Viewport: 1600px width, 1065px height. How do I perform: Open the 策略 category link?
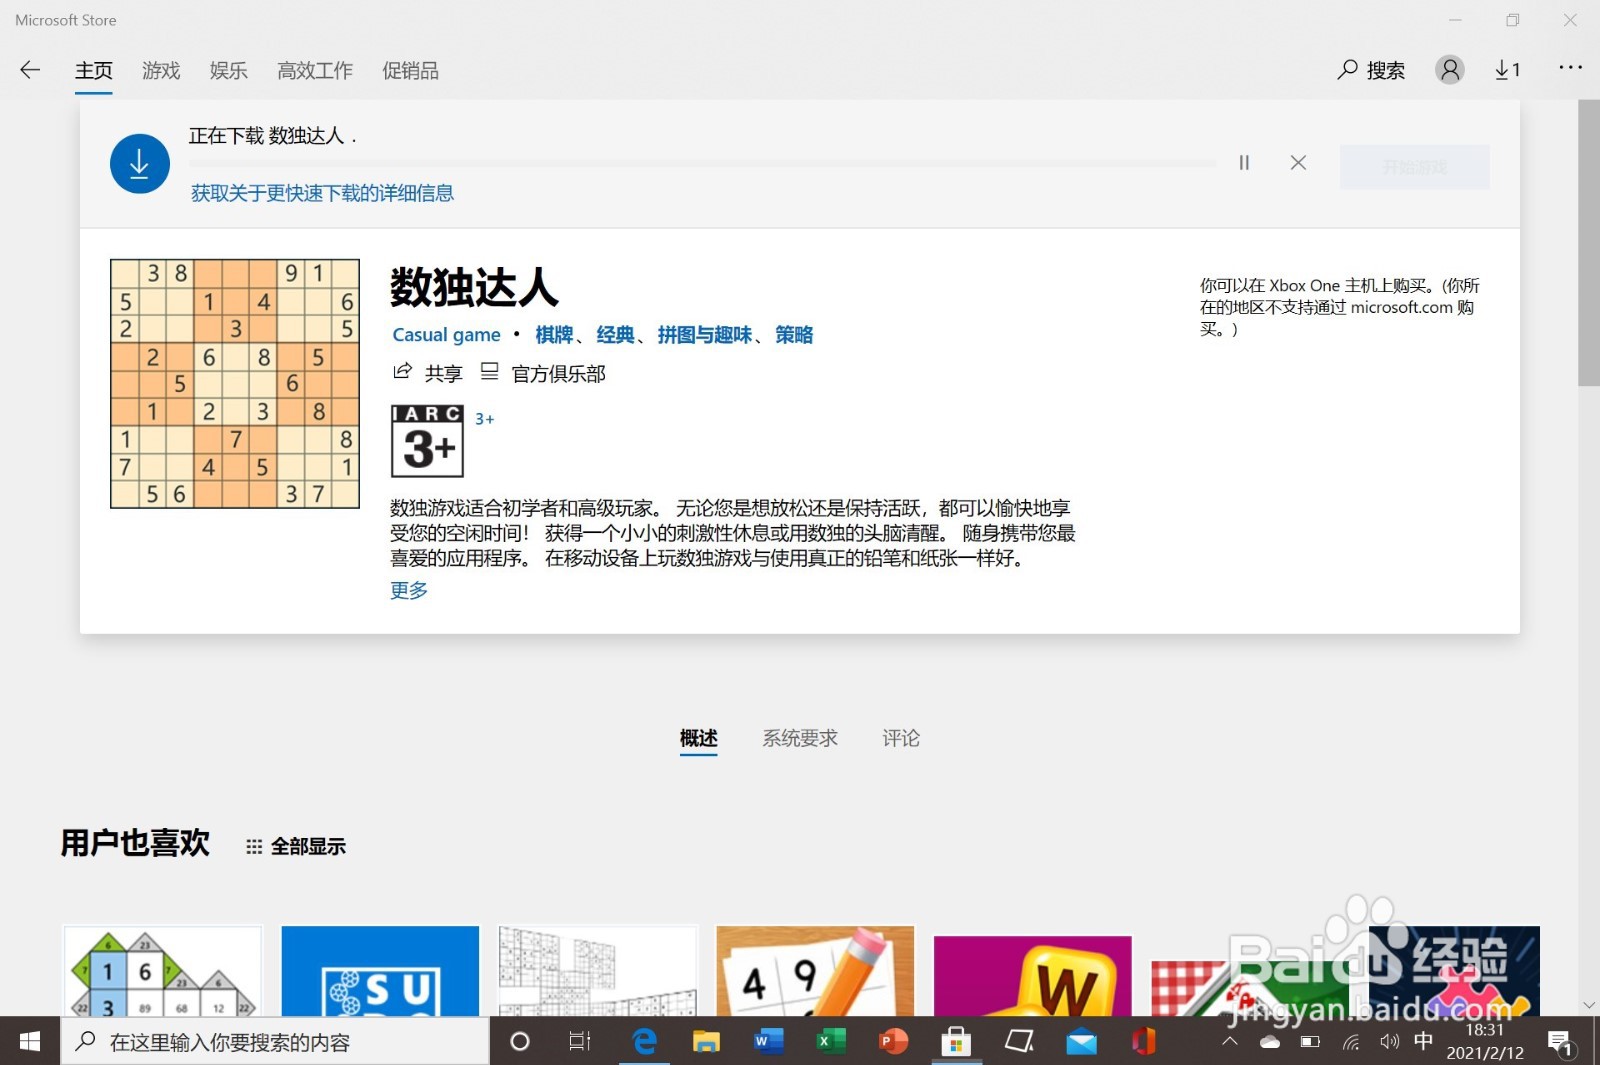[x=794, y=335]
